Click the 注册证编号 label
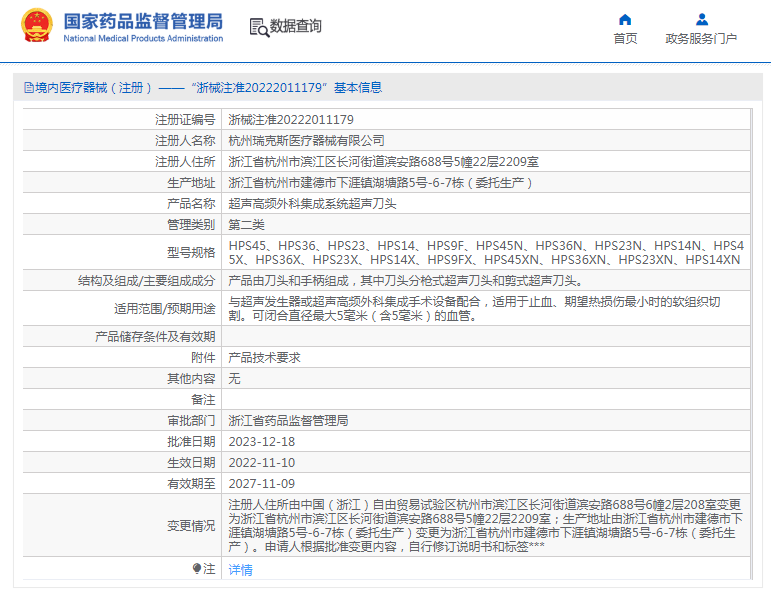The width and height of the screenshot is (771, 594). click(x=185, y=119)
